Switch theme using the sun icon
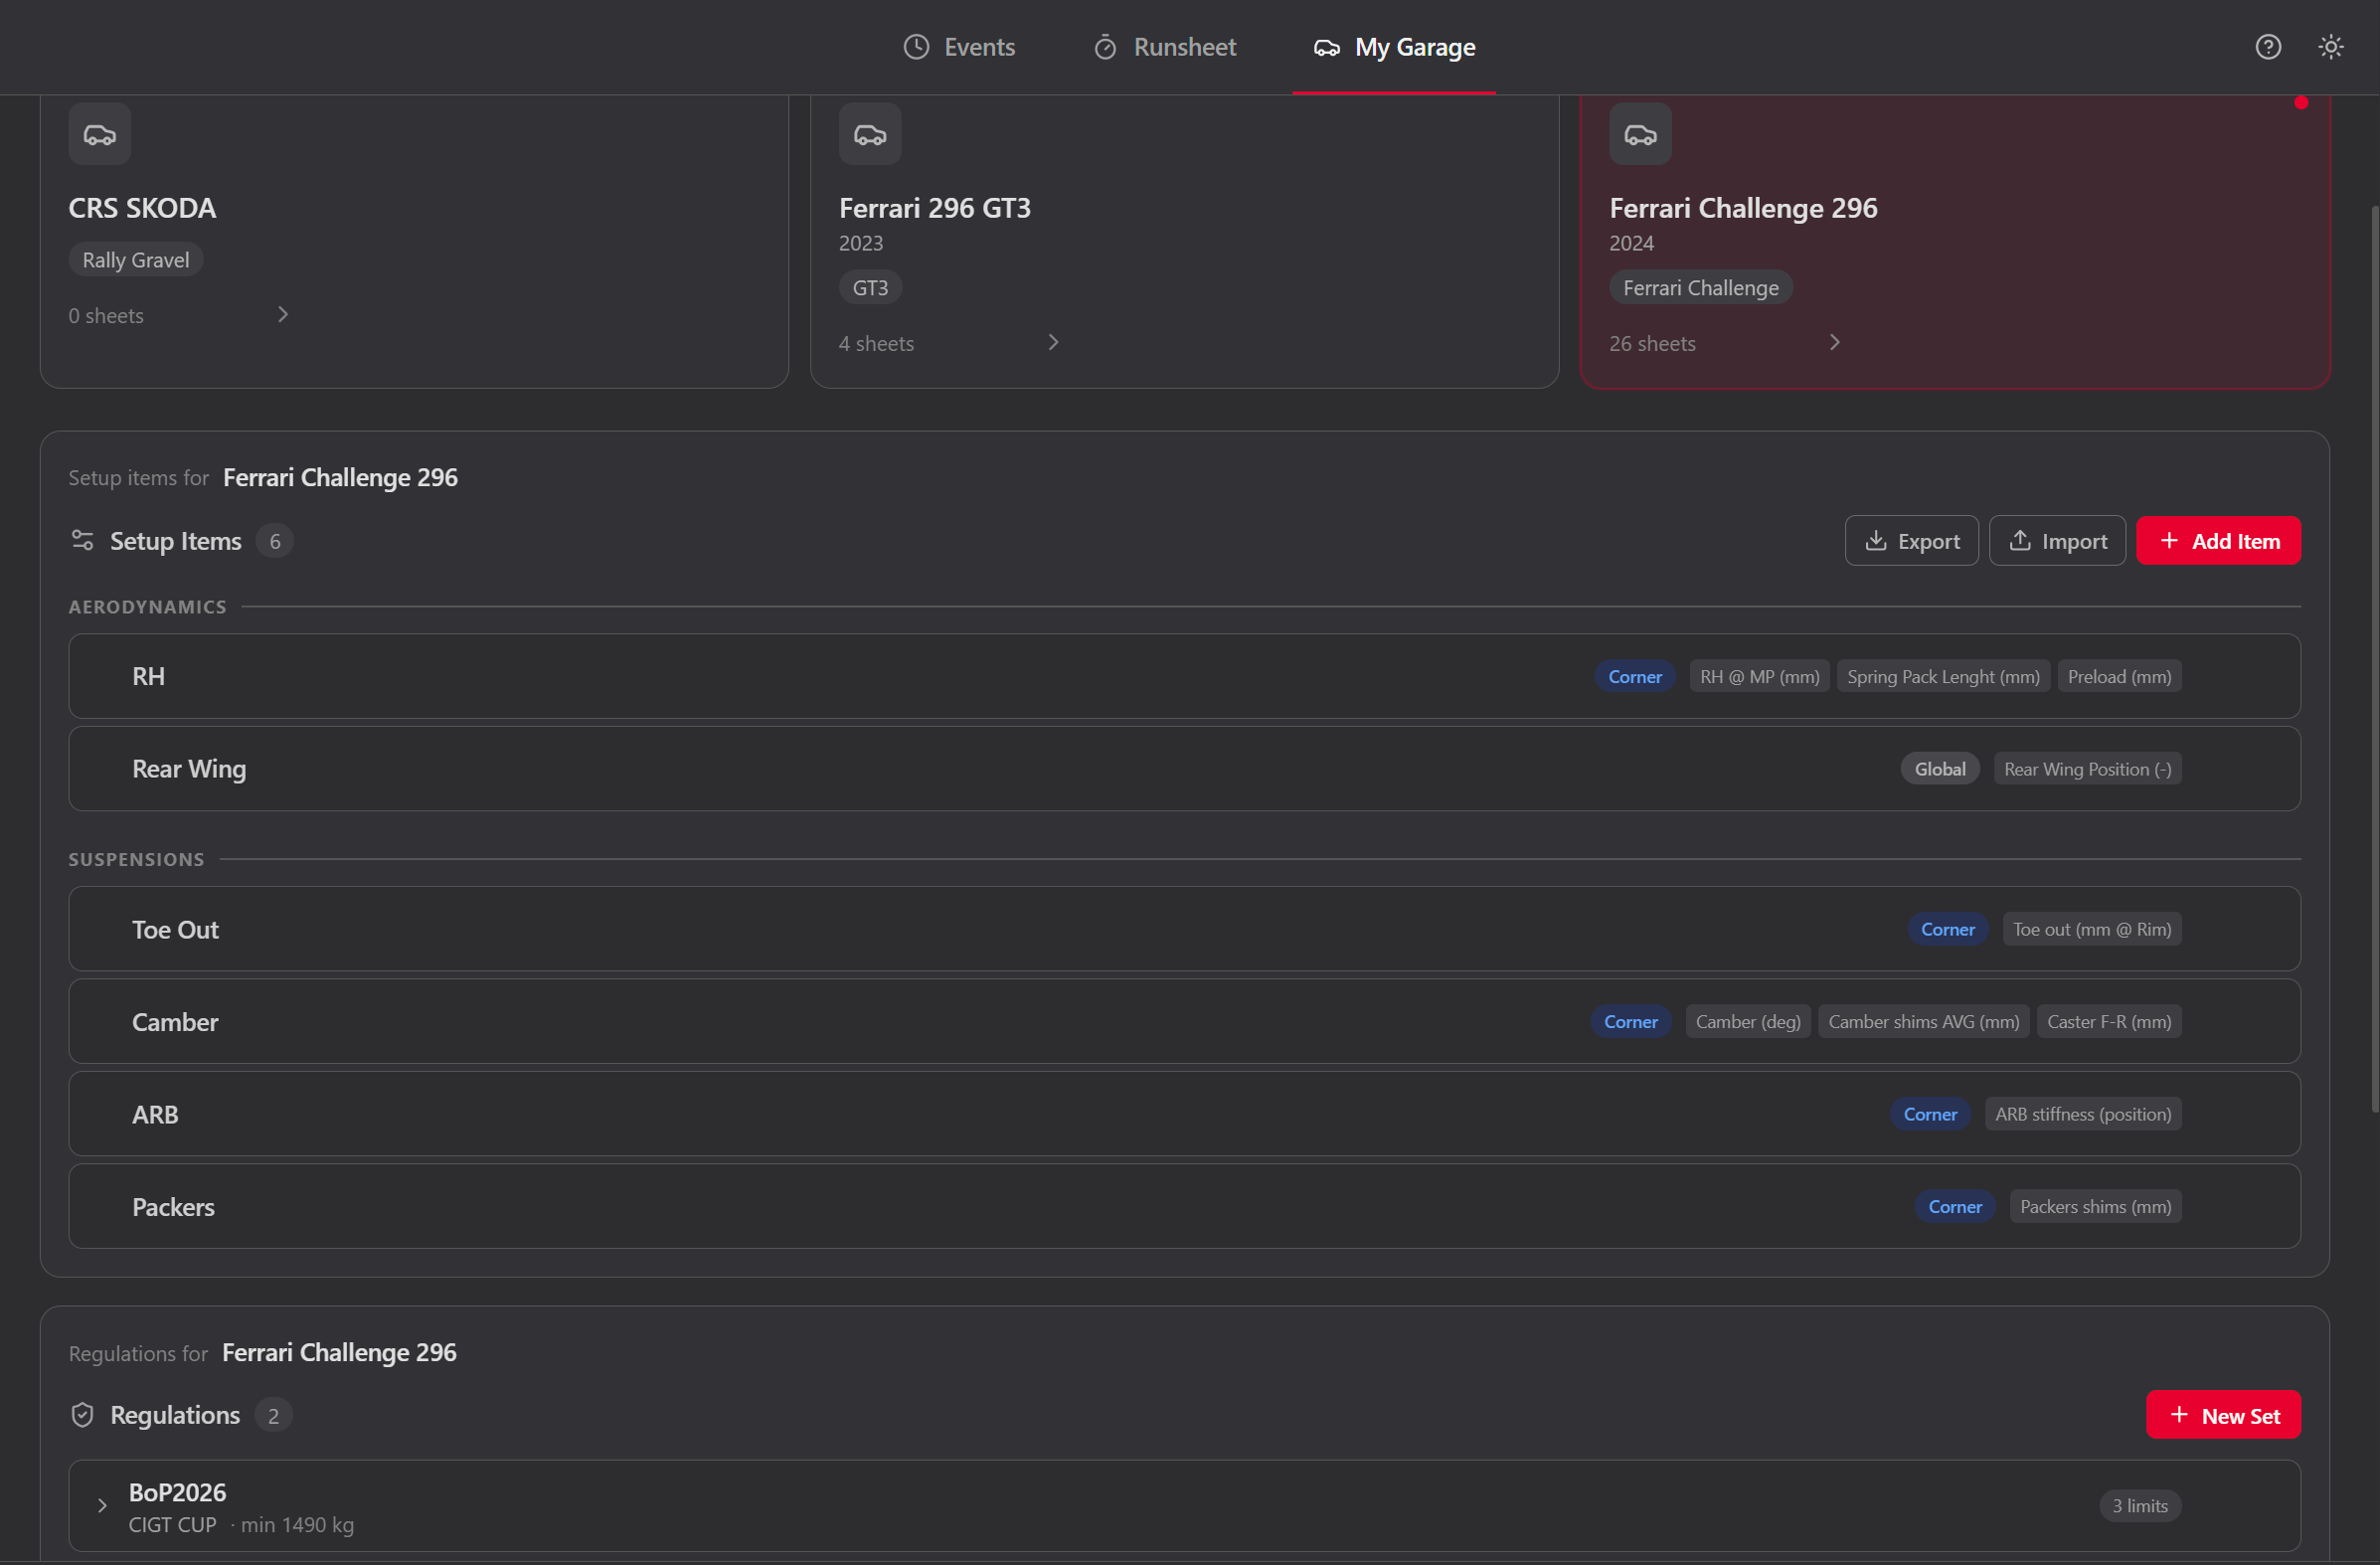The image size is (2380, 1565). click(x=2331, y=46)
